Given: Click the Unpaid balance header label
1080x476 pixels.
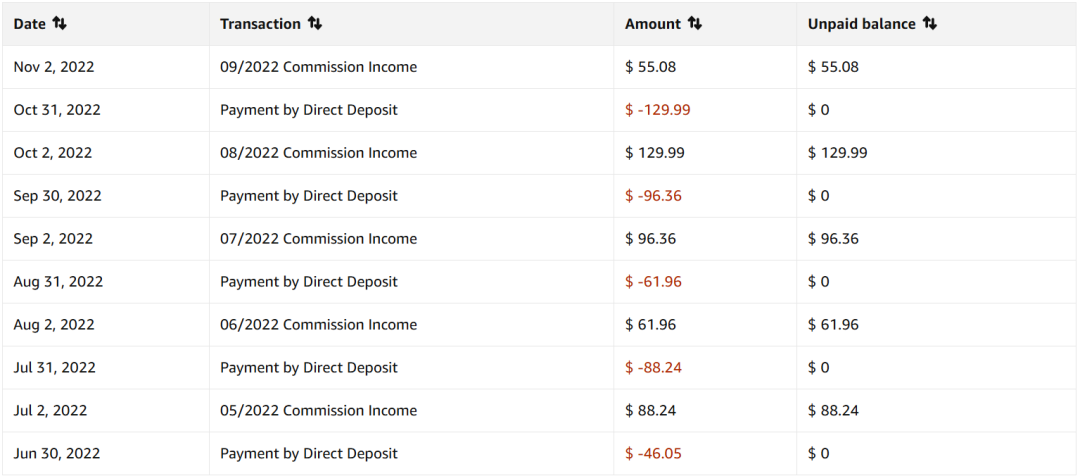Looking at the screenshot, I should point(861,23).
